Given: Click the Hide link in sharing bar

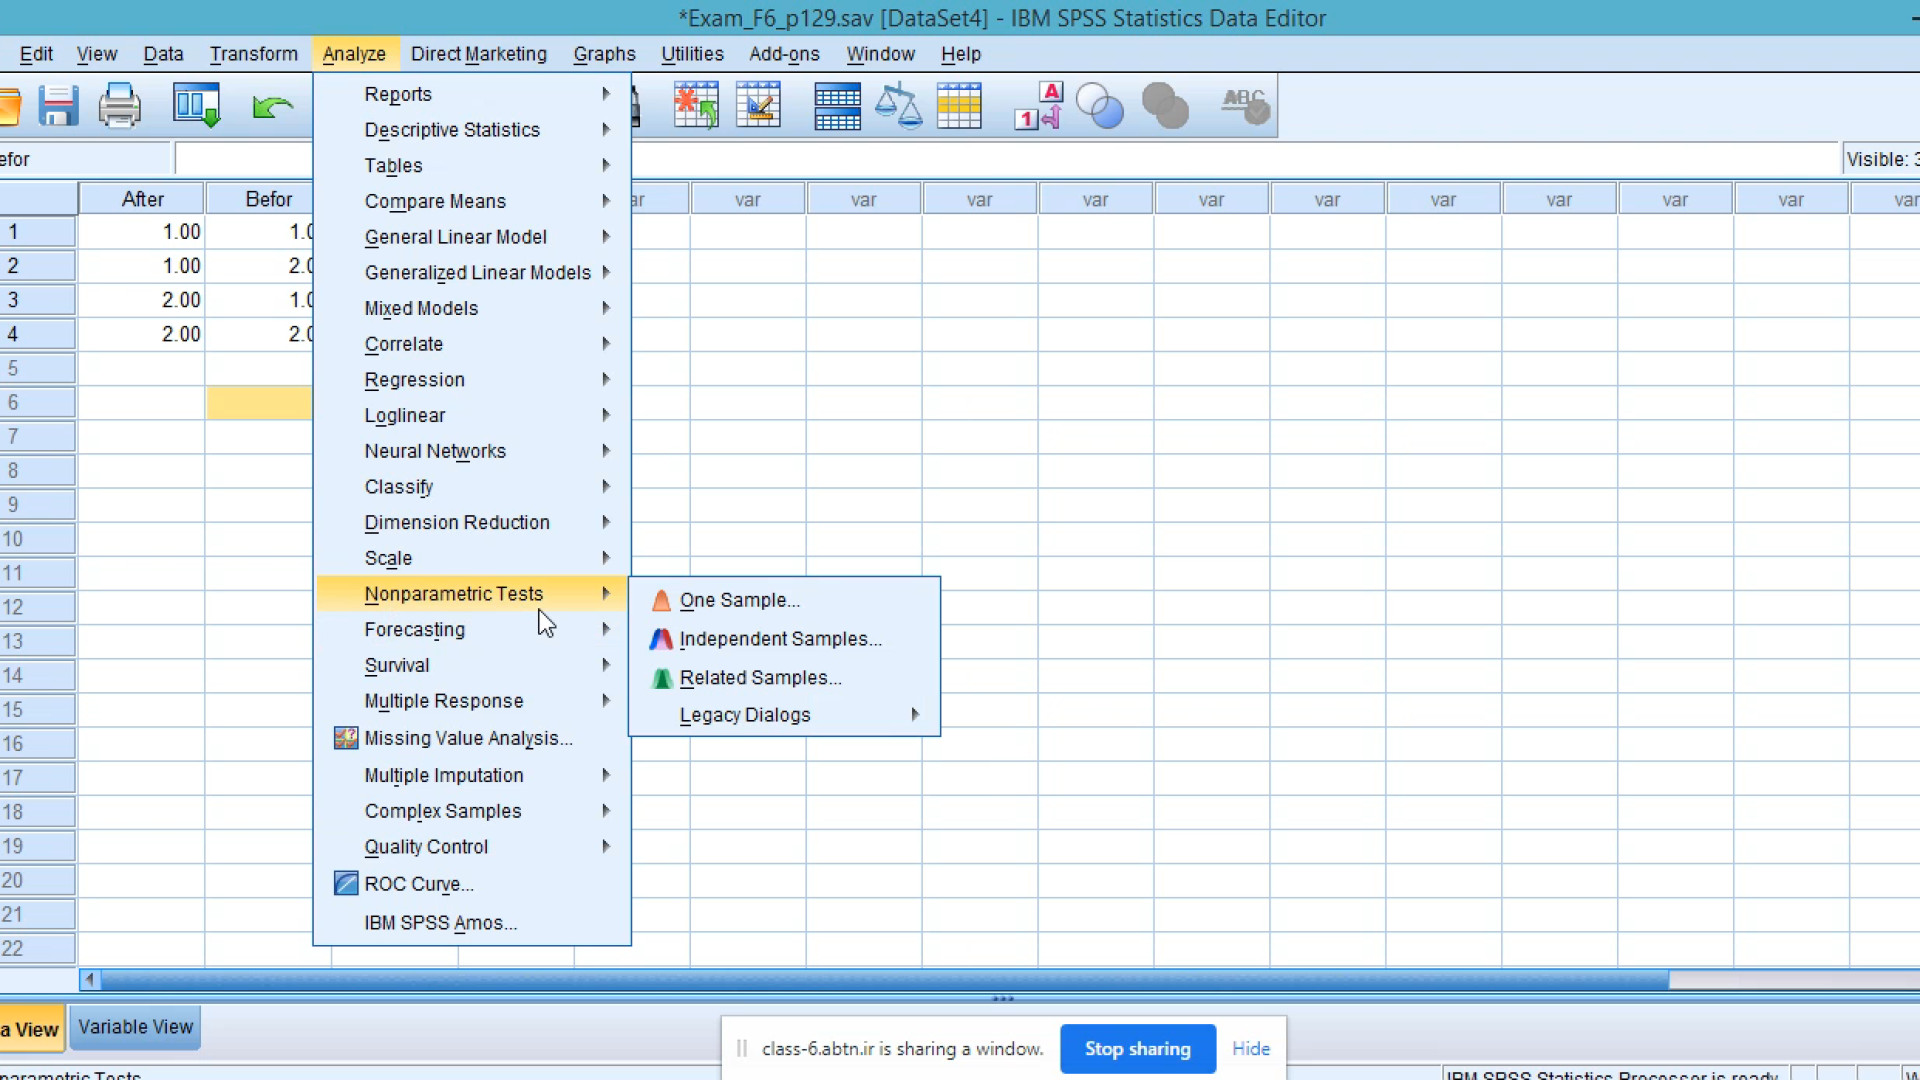Looking at the screenshot, I should pyautogui.click(x=1250, y=1049).
